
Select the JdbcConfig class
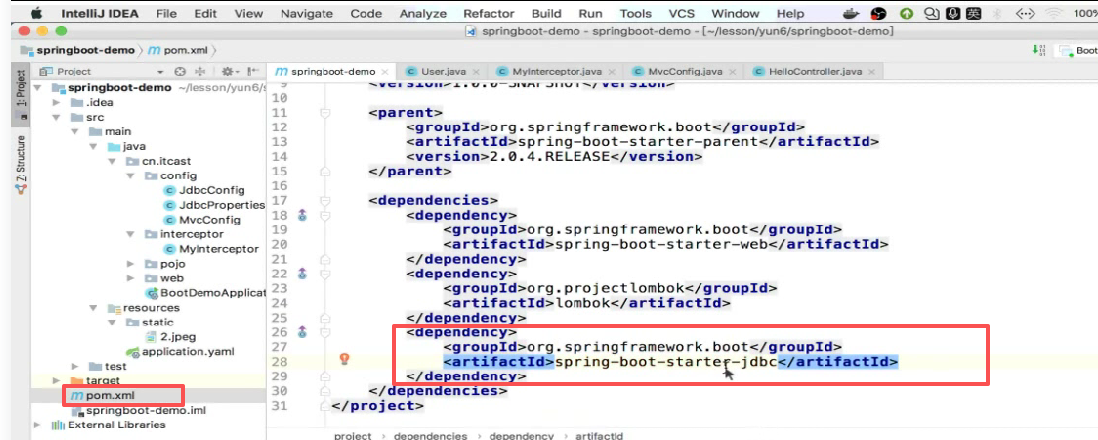[x=203, y=191]
